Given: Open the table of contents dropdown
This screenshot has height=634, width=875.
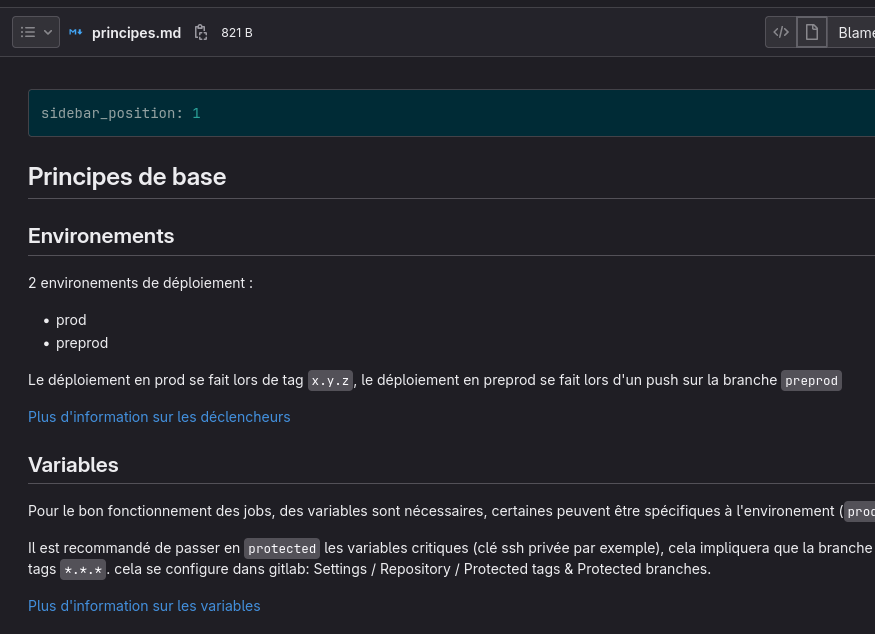Looking at the screenshot, I should [x=36, y=32].
